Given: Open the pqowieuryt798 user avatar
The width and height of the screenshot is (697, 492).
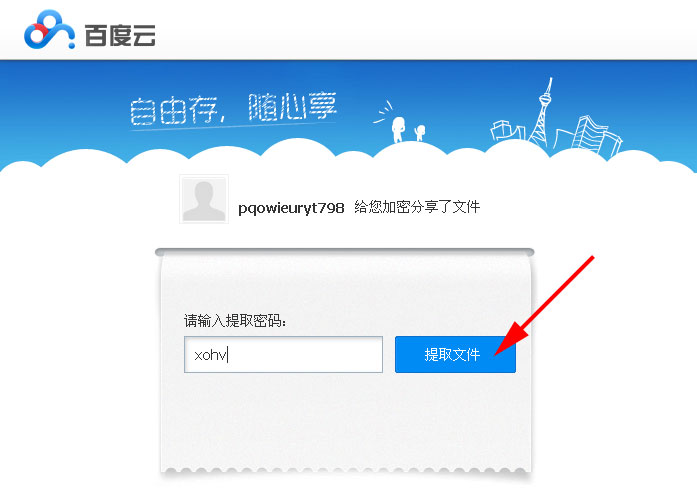Looking at the screenshot, I should [204, 199].
